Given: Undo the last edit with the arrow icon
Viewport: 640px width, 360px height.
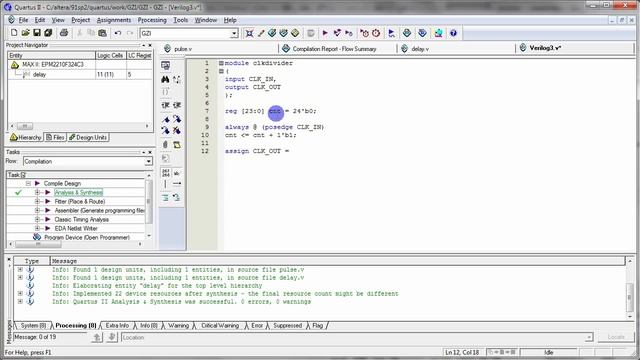Looking at the screenshot, I should point(118,33).
